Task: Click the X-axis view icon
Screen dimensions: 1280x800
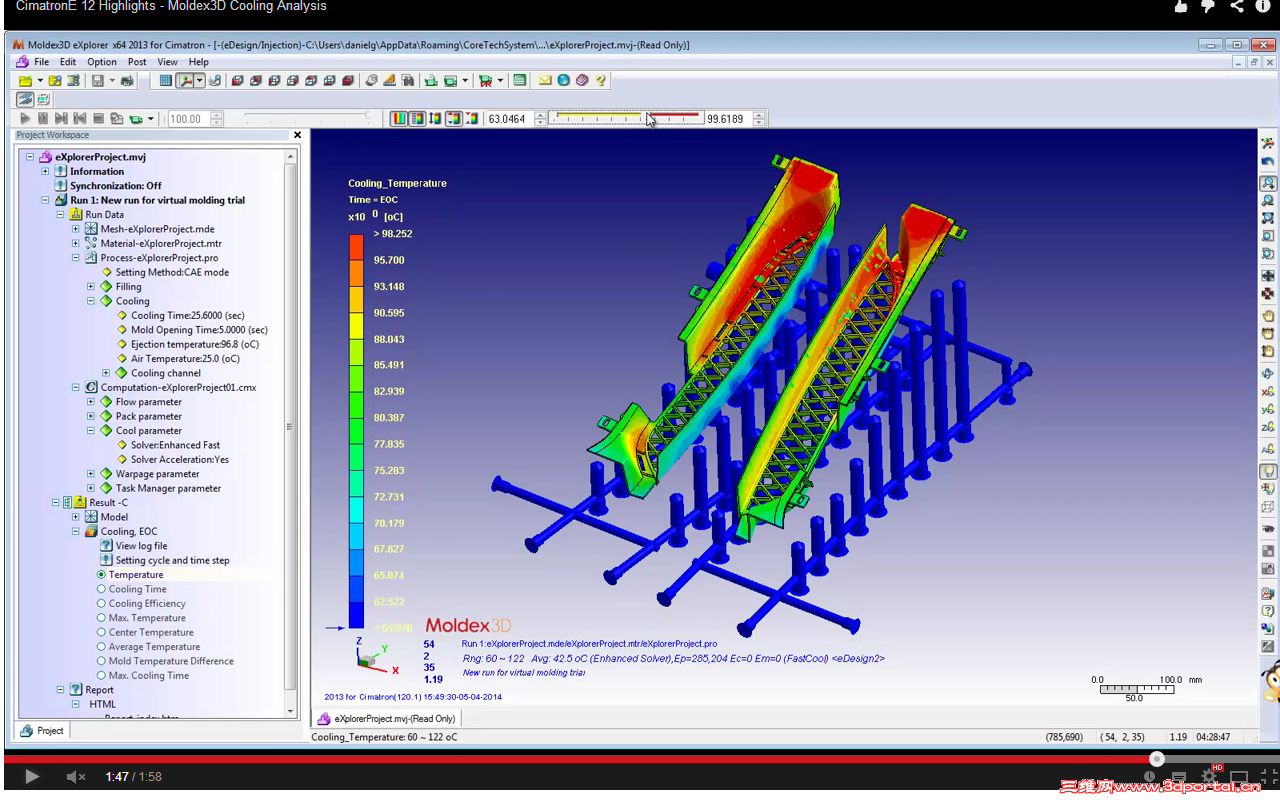Action: tap(1268, 391)
